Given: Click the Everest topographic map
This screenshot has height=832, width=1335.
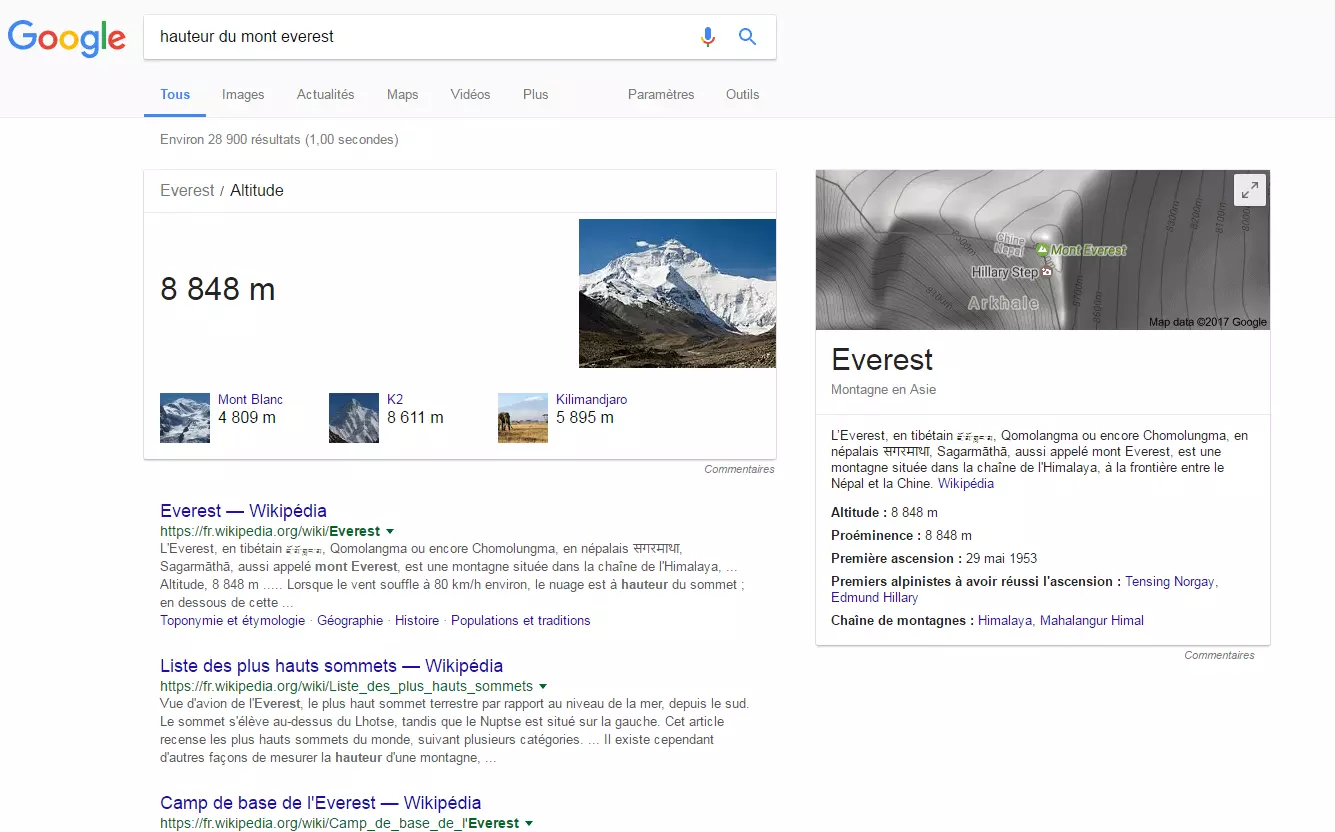Looking at the screenshot, I should [1043, 250].
